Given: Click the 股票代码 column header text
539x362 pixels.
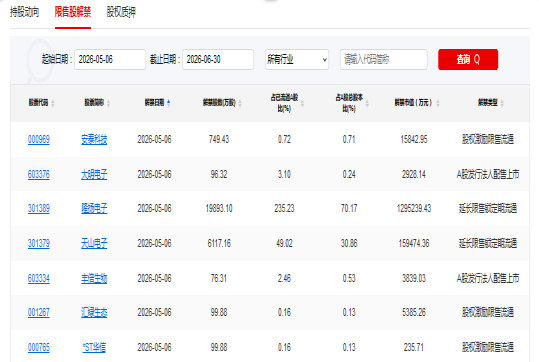Looking at the screenshot, I should (x=38, y=103).
